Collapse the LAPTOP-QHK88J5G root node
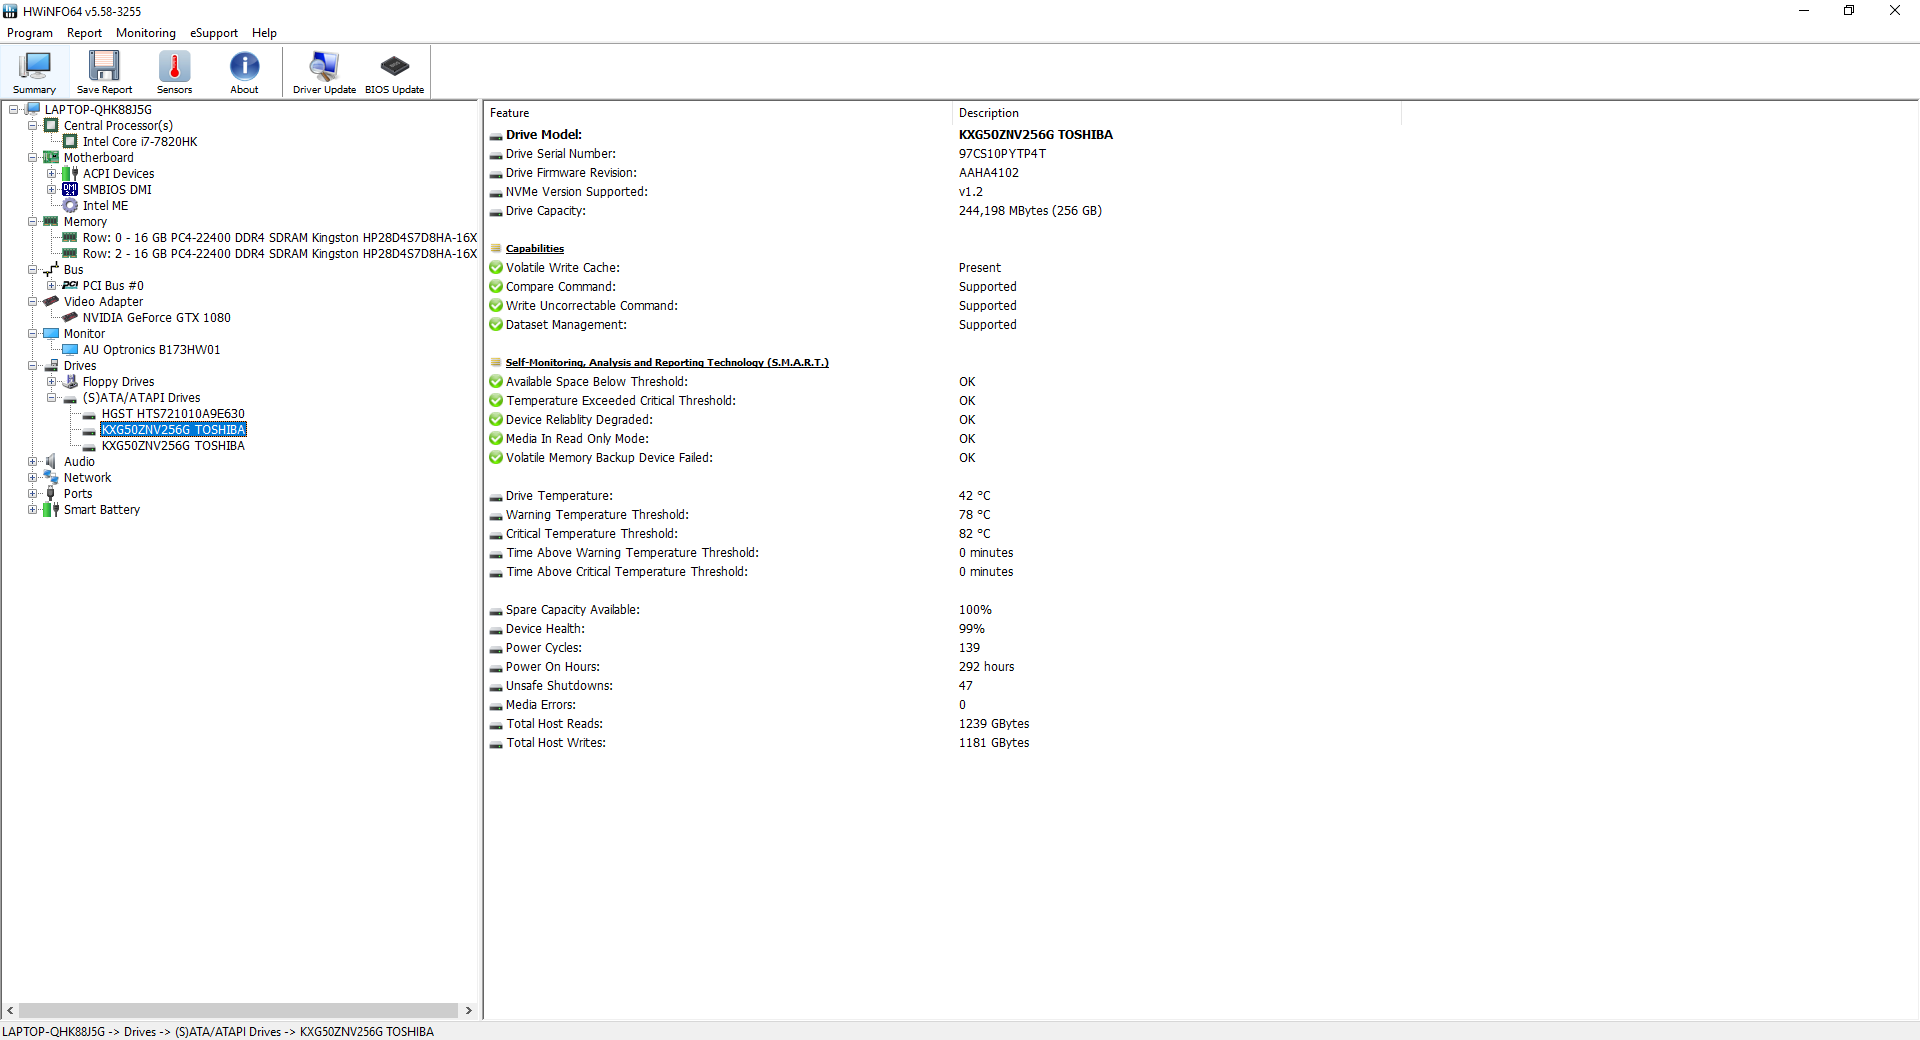Image resolution: width=1920 pixels, height=1040 pixels. pos(14,110)
